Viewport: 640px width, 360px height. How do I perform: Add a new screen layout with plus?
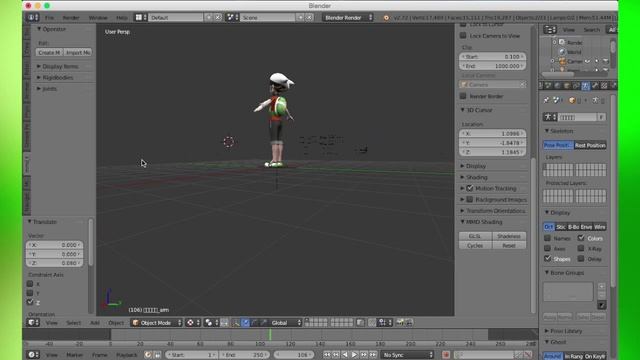[x=209, y=18]
